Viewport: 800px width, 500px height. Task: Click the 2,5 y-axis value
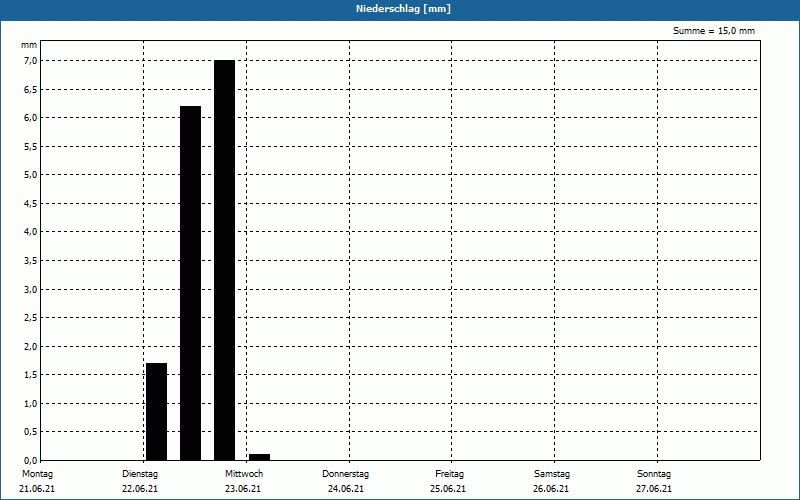click(x=31, y=318)
